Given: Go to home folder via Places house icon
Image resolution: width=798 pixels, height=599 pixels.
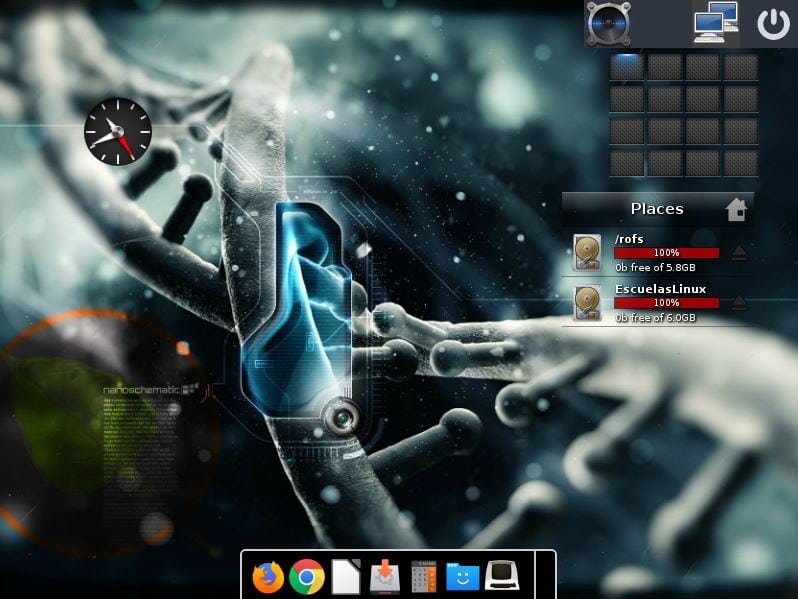Looking at the screenshot, I should tap(736, 209).
